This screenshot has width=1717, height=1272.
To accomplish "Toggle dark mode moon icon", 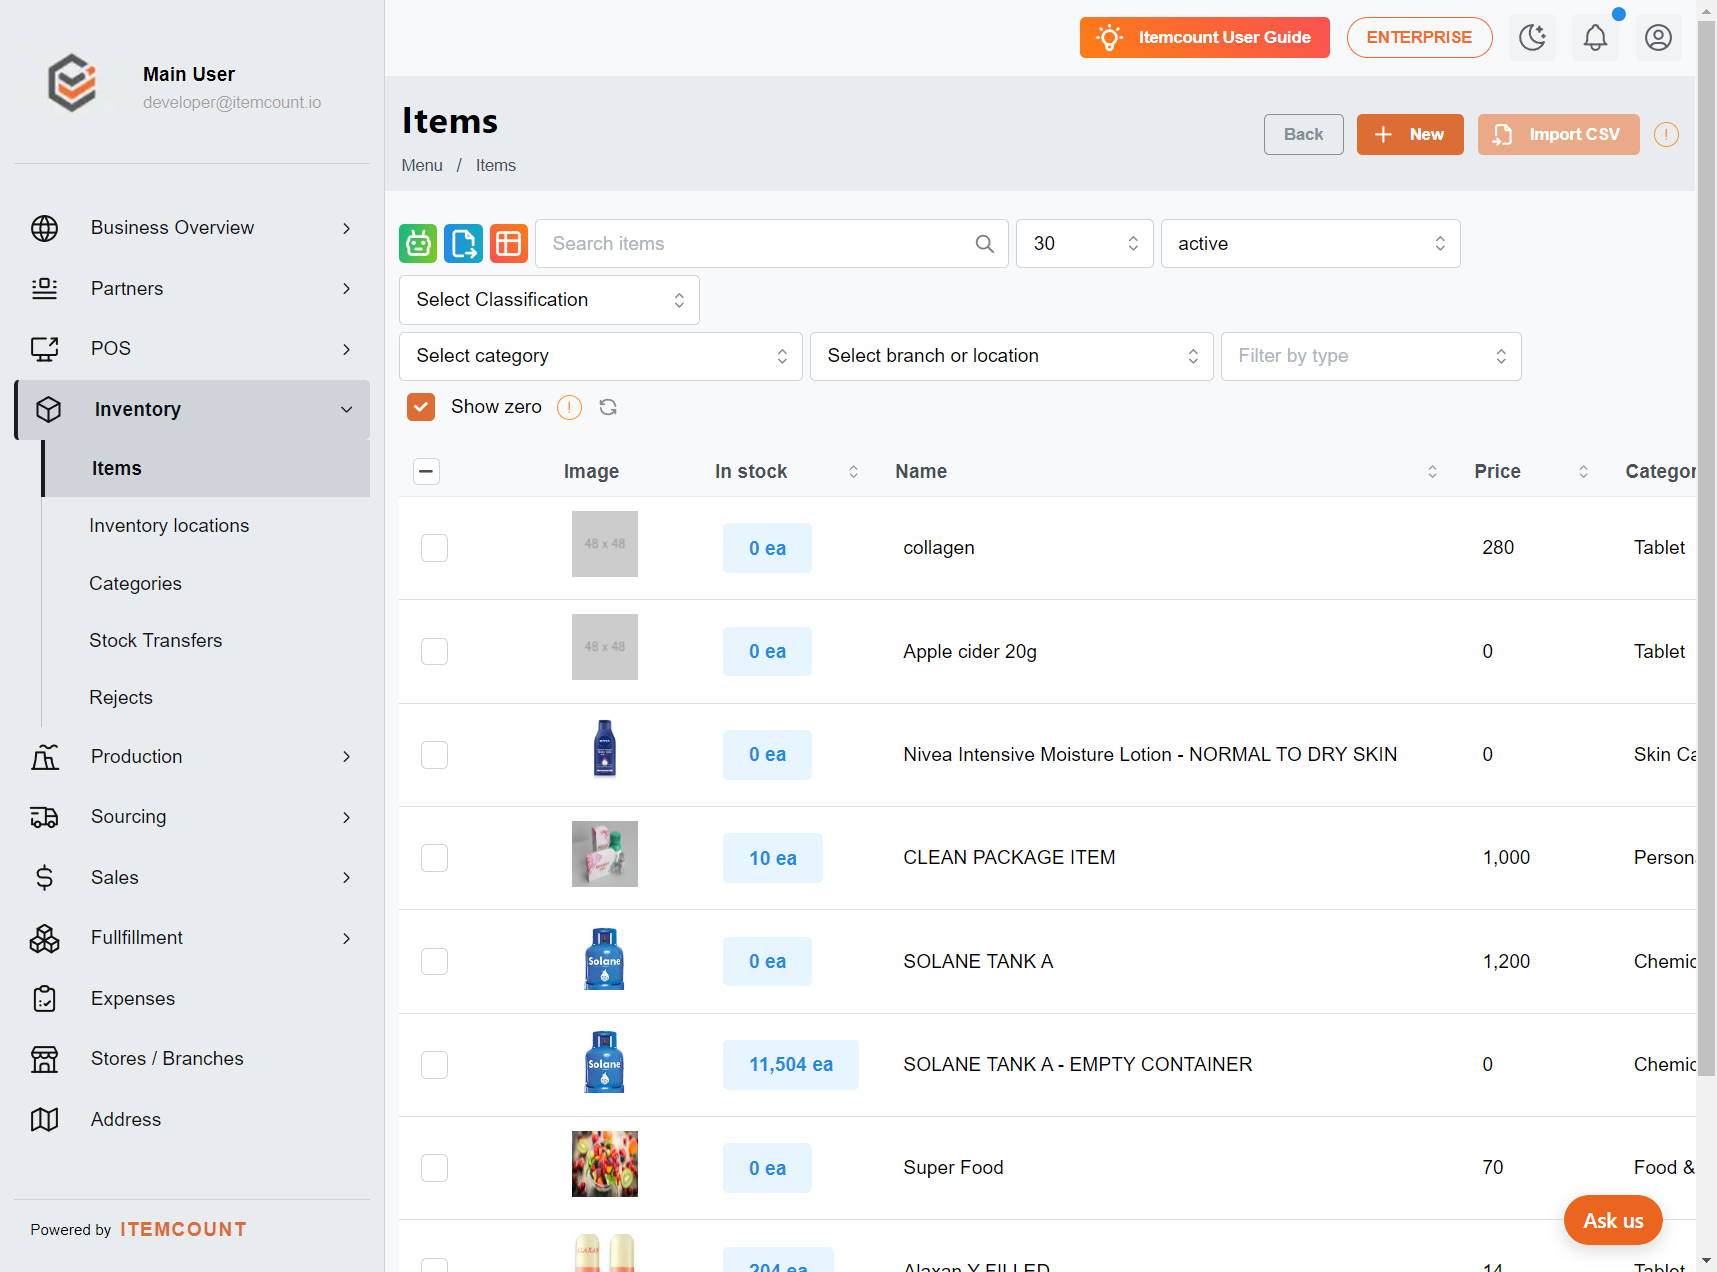I will 1532,38.
